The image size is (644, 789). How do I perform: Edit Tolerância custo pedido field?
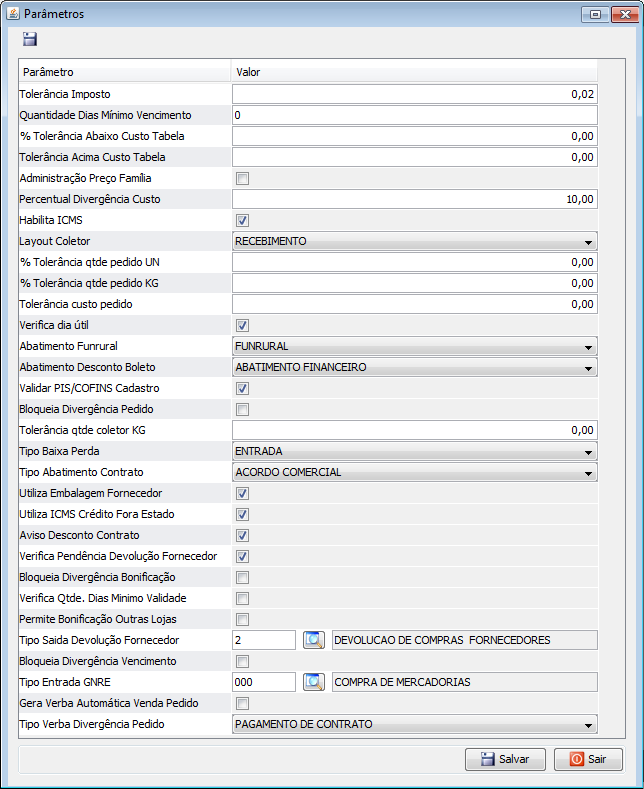click(415, 304)
